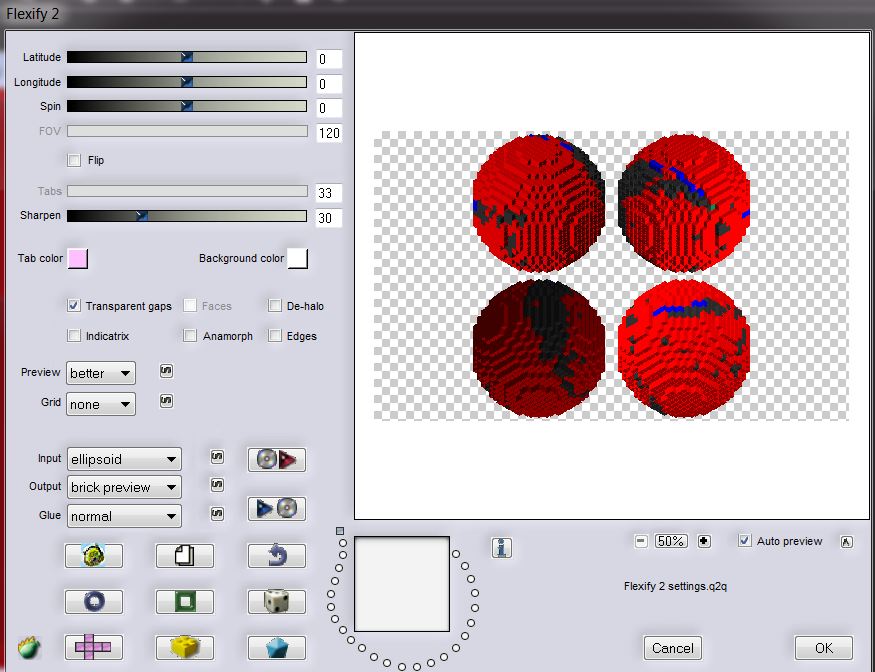Open the Preview quality dropdown showing better

101,373
